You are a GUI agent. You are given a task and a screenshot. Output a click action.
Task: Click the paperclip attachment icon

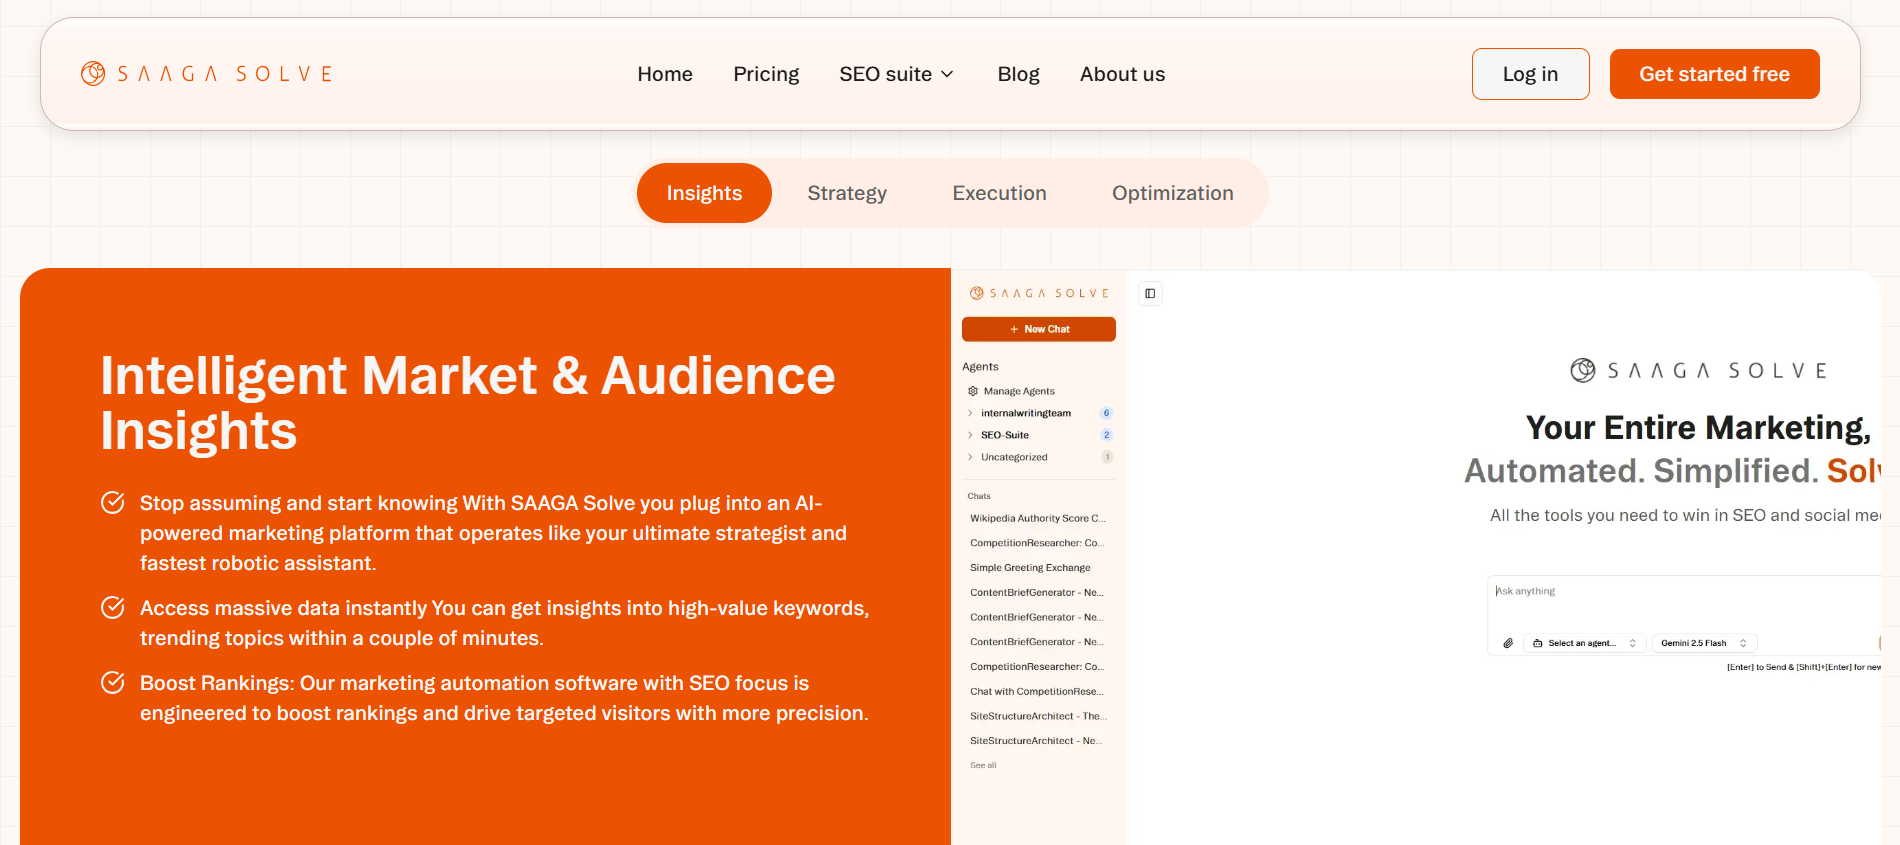(1508, 643)
